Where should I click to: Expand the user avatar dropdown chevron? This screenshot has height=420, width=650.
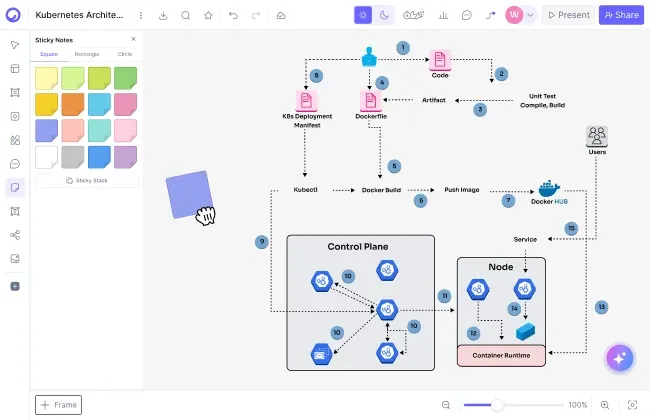point(530,15)
